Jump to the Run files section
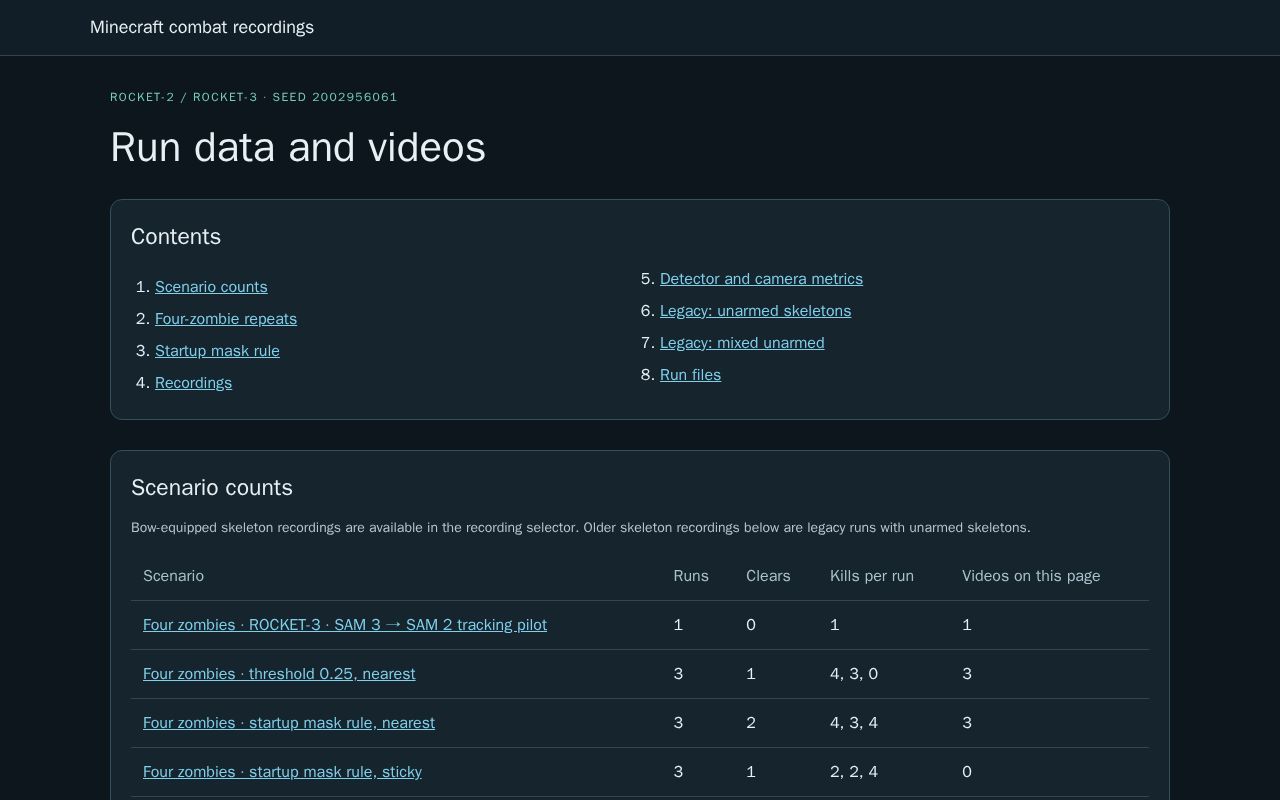This screenshot has height=800, width=1280. [690, 375]
